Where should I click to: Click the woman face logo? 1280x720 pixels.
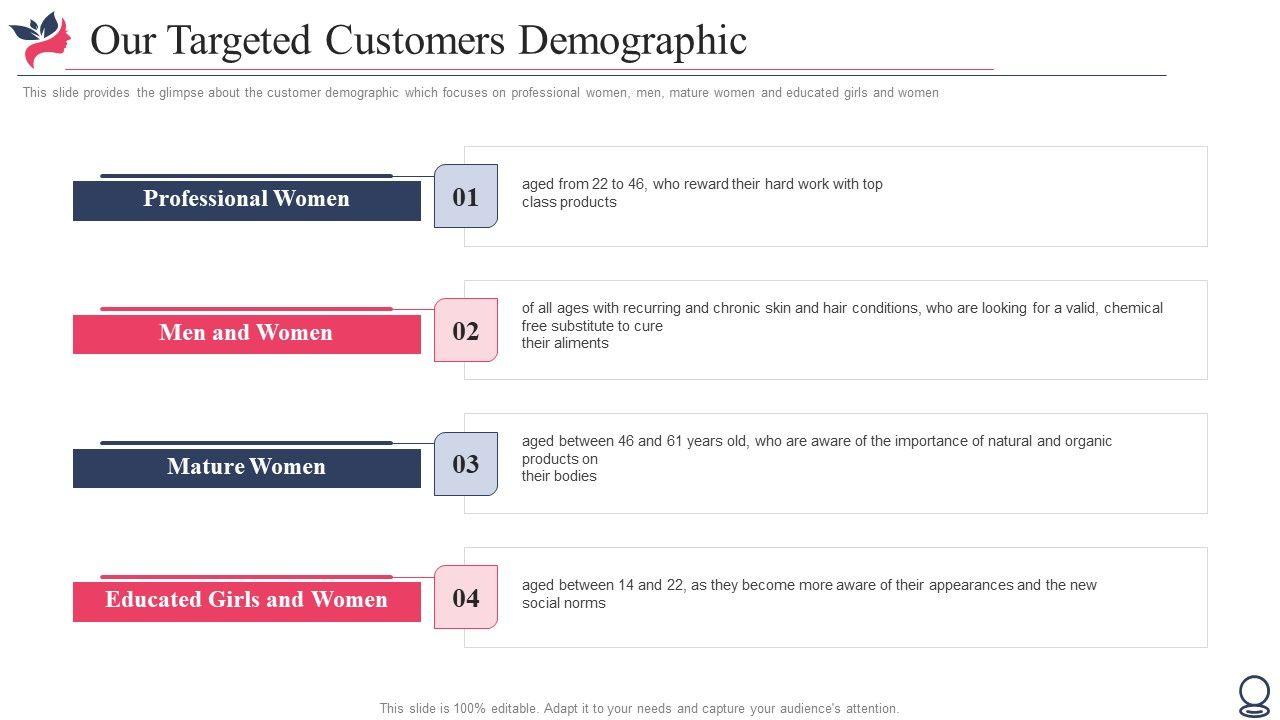point(41,39)
